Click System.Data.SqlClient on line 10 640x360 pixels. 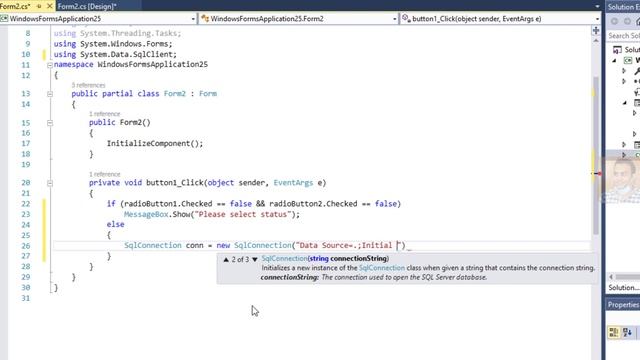[127, 54]
